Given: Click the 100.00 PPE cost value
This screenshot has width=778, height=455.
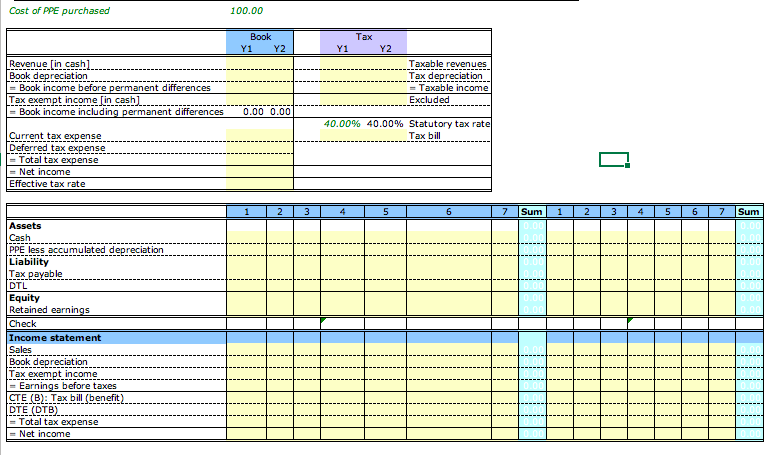Looking at the screenshot, I should coord(247,10).
